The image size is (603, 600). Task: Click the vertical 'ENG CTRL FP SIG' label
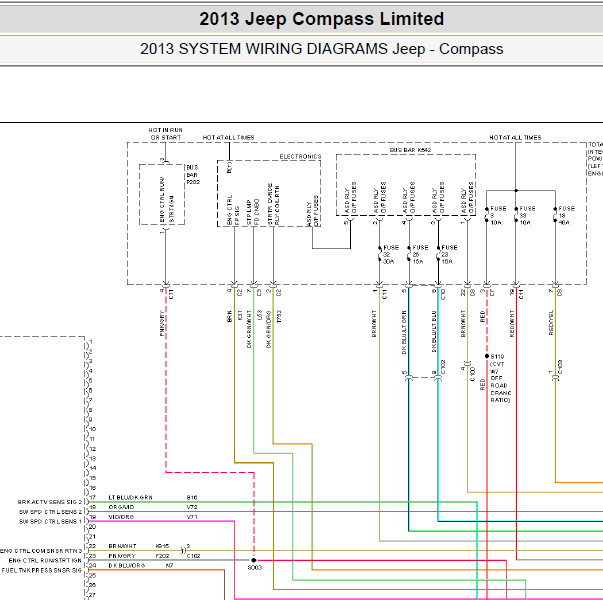(x=233, y=210)
